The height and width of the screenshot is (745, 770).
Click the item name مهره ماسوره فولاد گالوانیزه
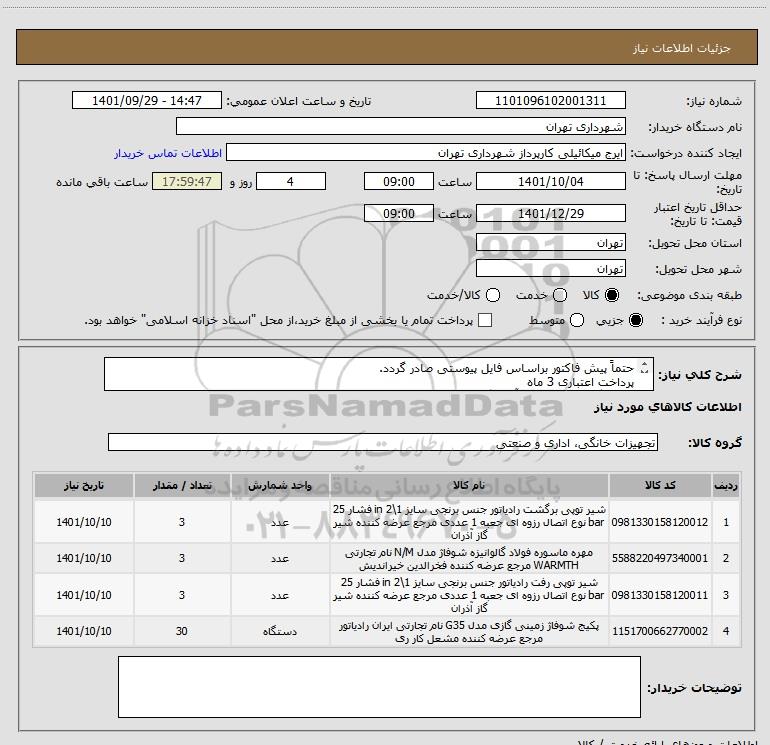click(x=469, y=559)
